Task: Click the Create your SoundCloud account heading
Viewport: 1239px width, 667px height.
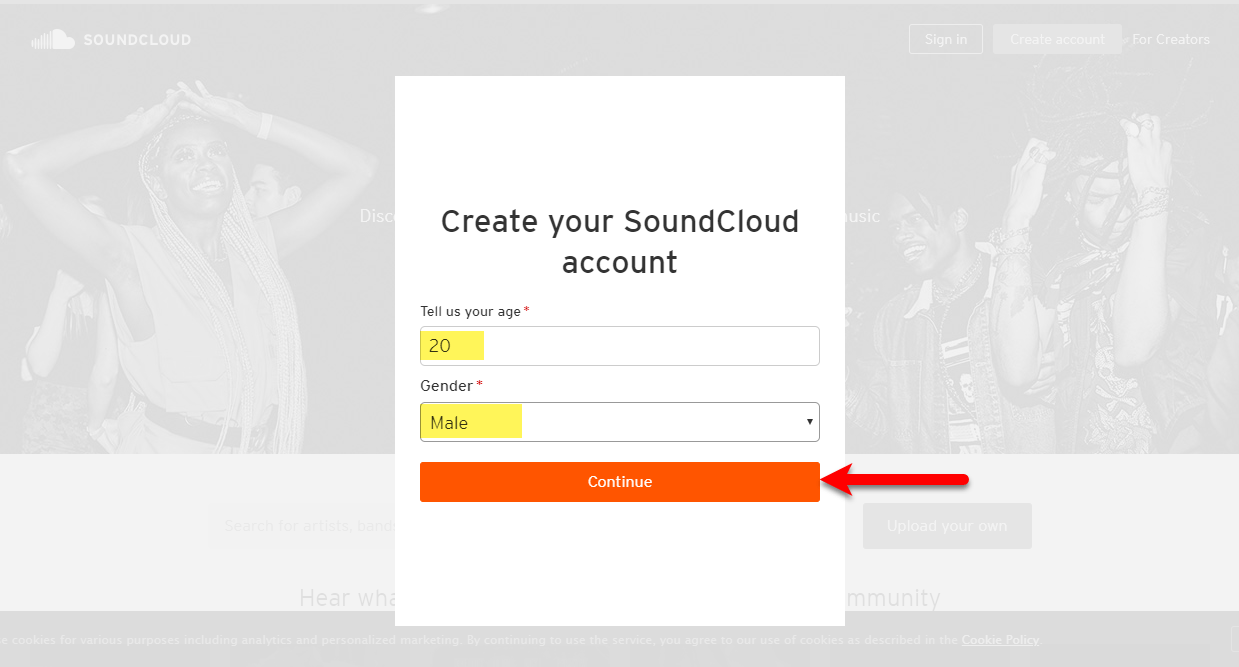Action: (620, 241)
